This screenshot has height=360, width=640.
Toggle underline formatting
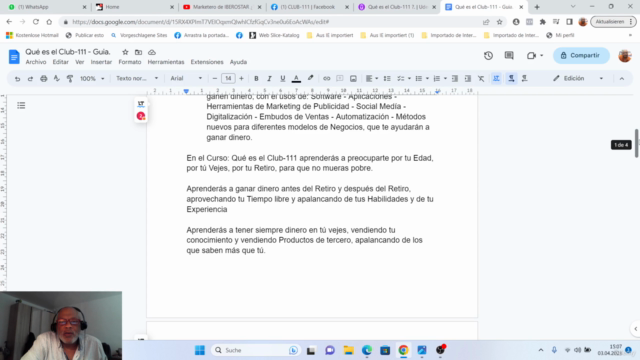click(282, 78)
